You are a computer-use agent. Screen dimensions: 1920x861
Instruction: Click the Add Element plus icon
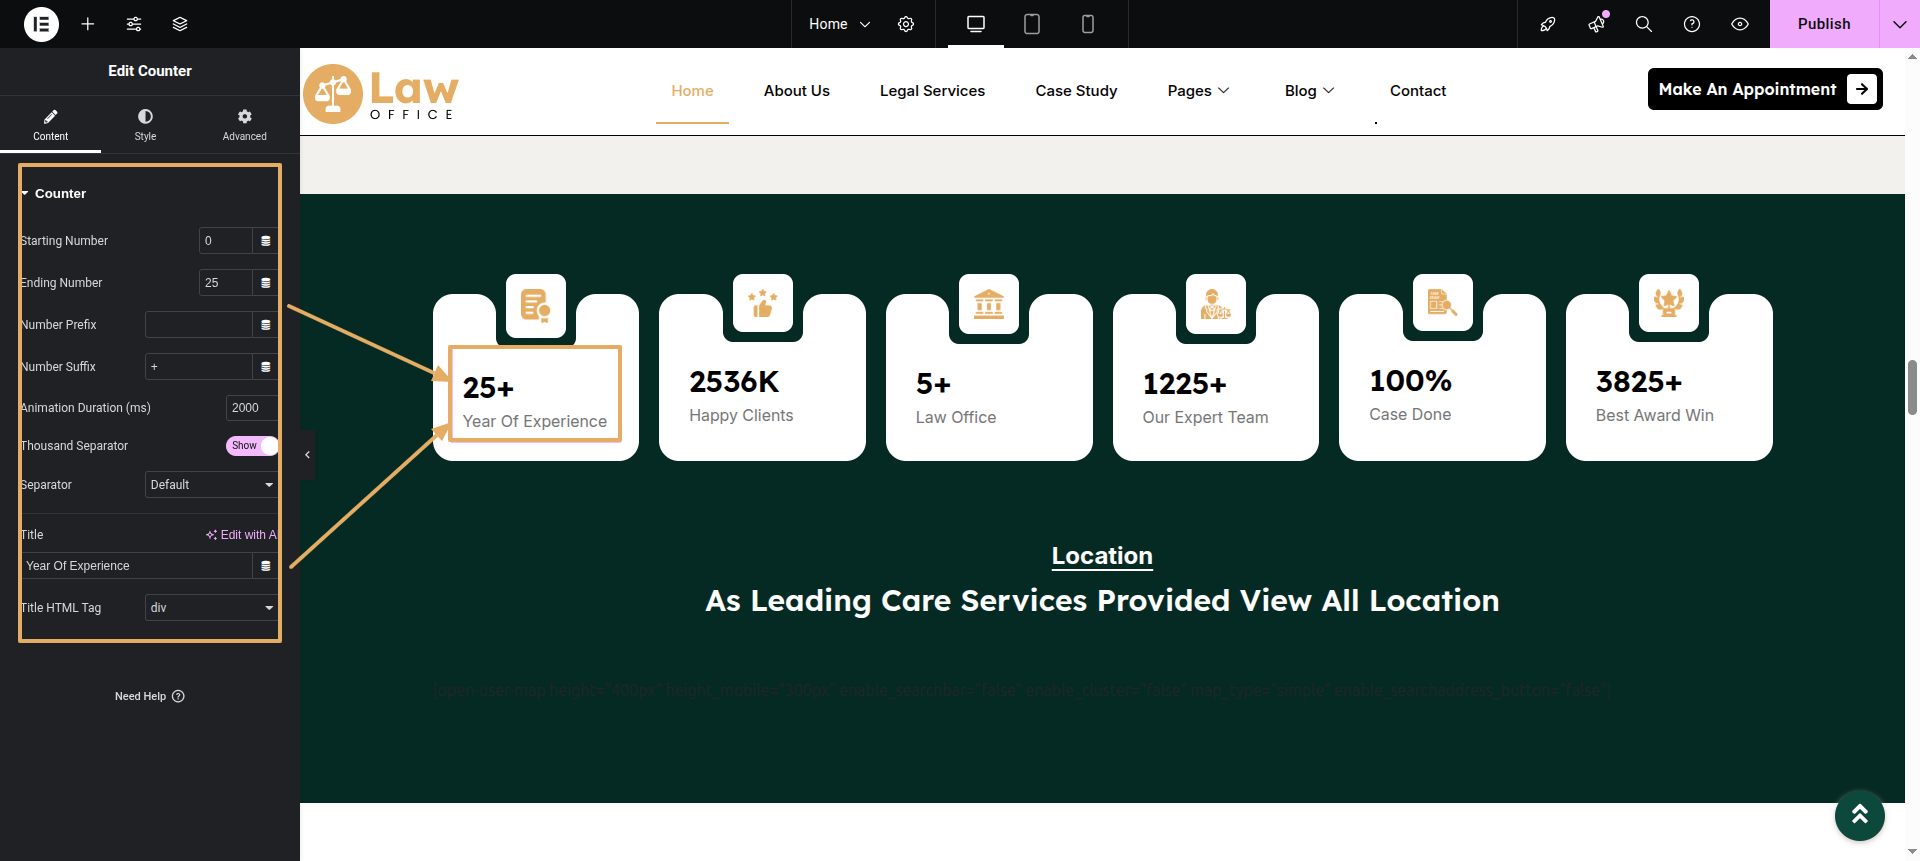88,24
